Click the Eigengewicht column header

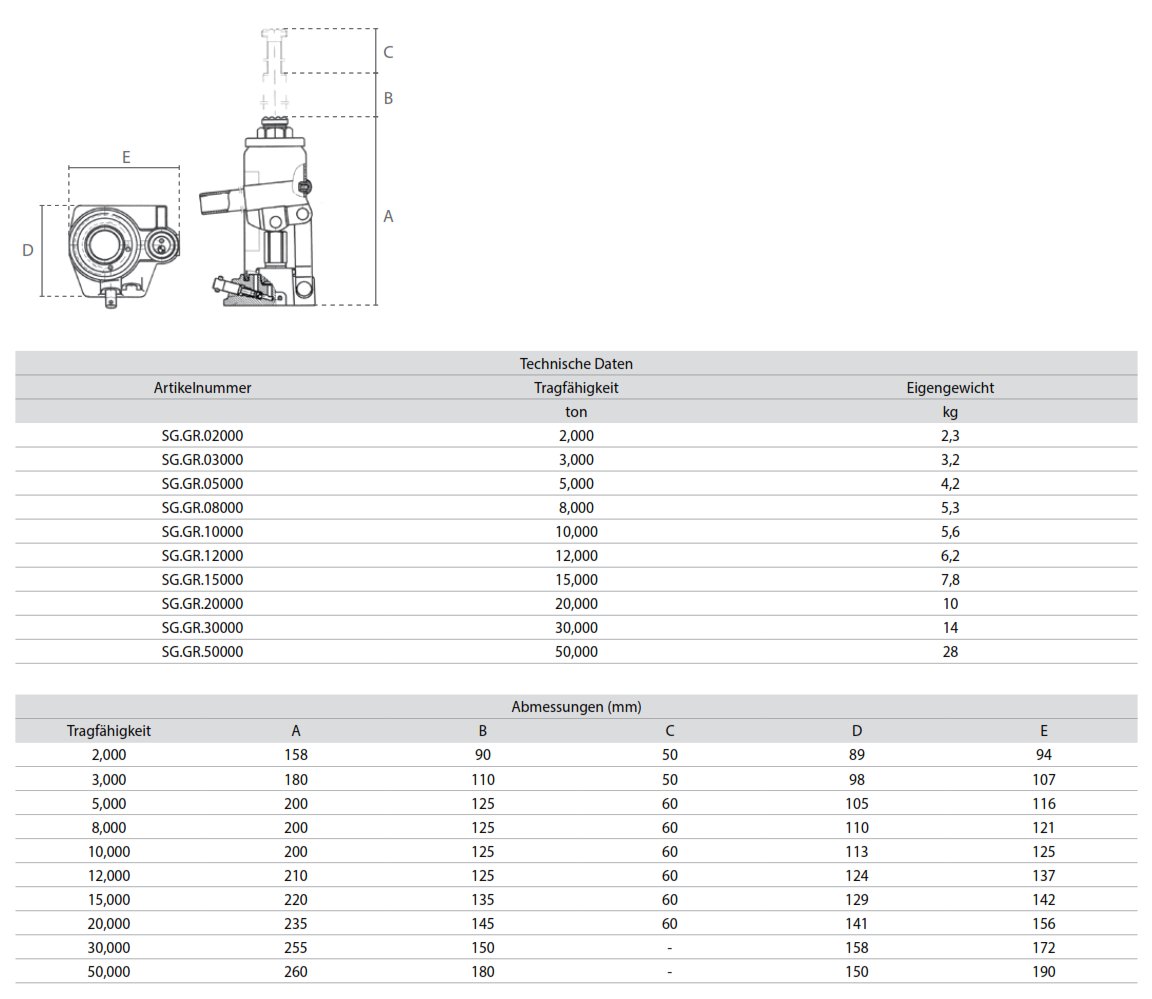click(951, 388)
